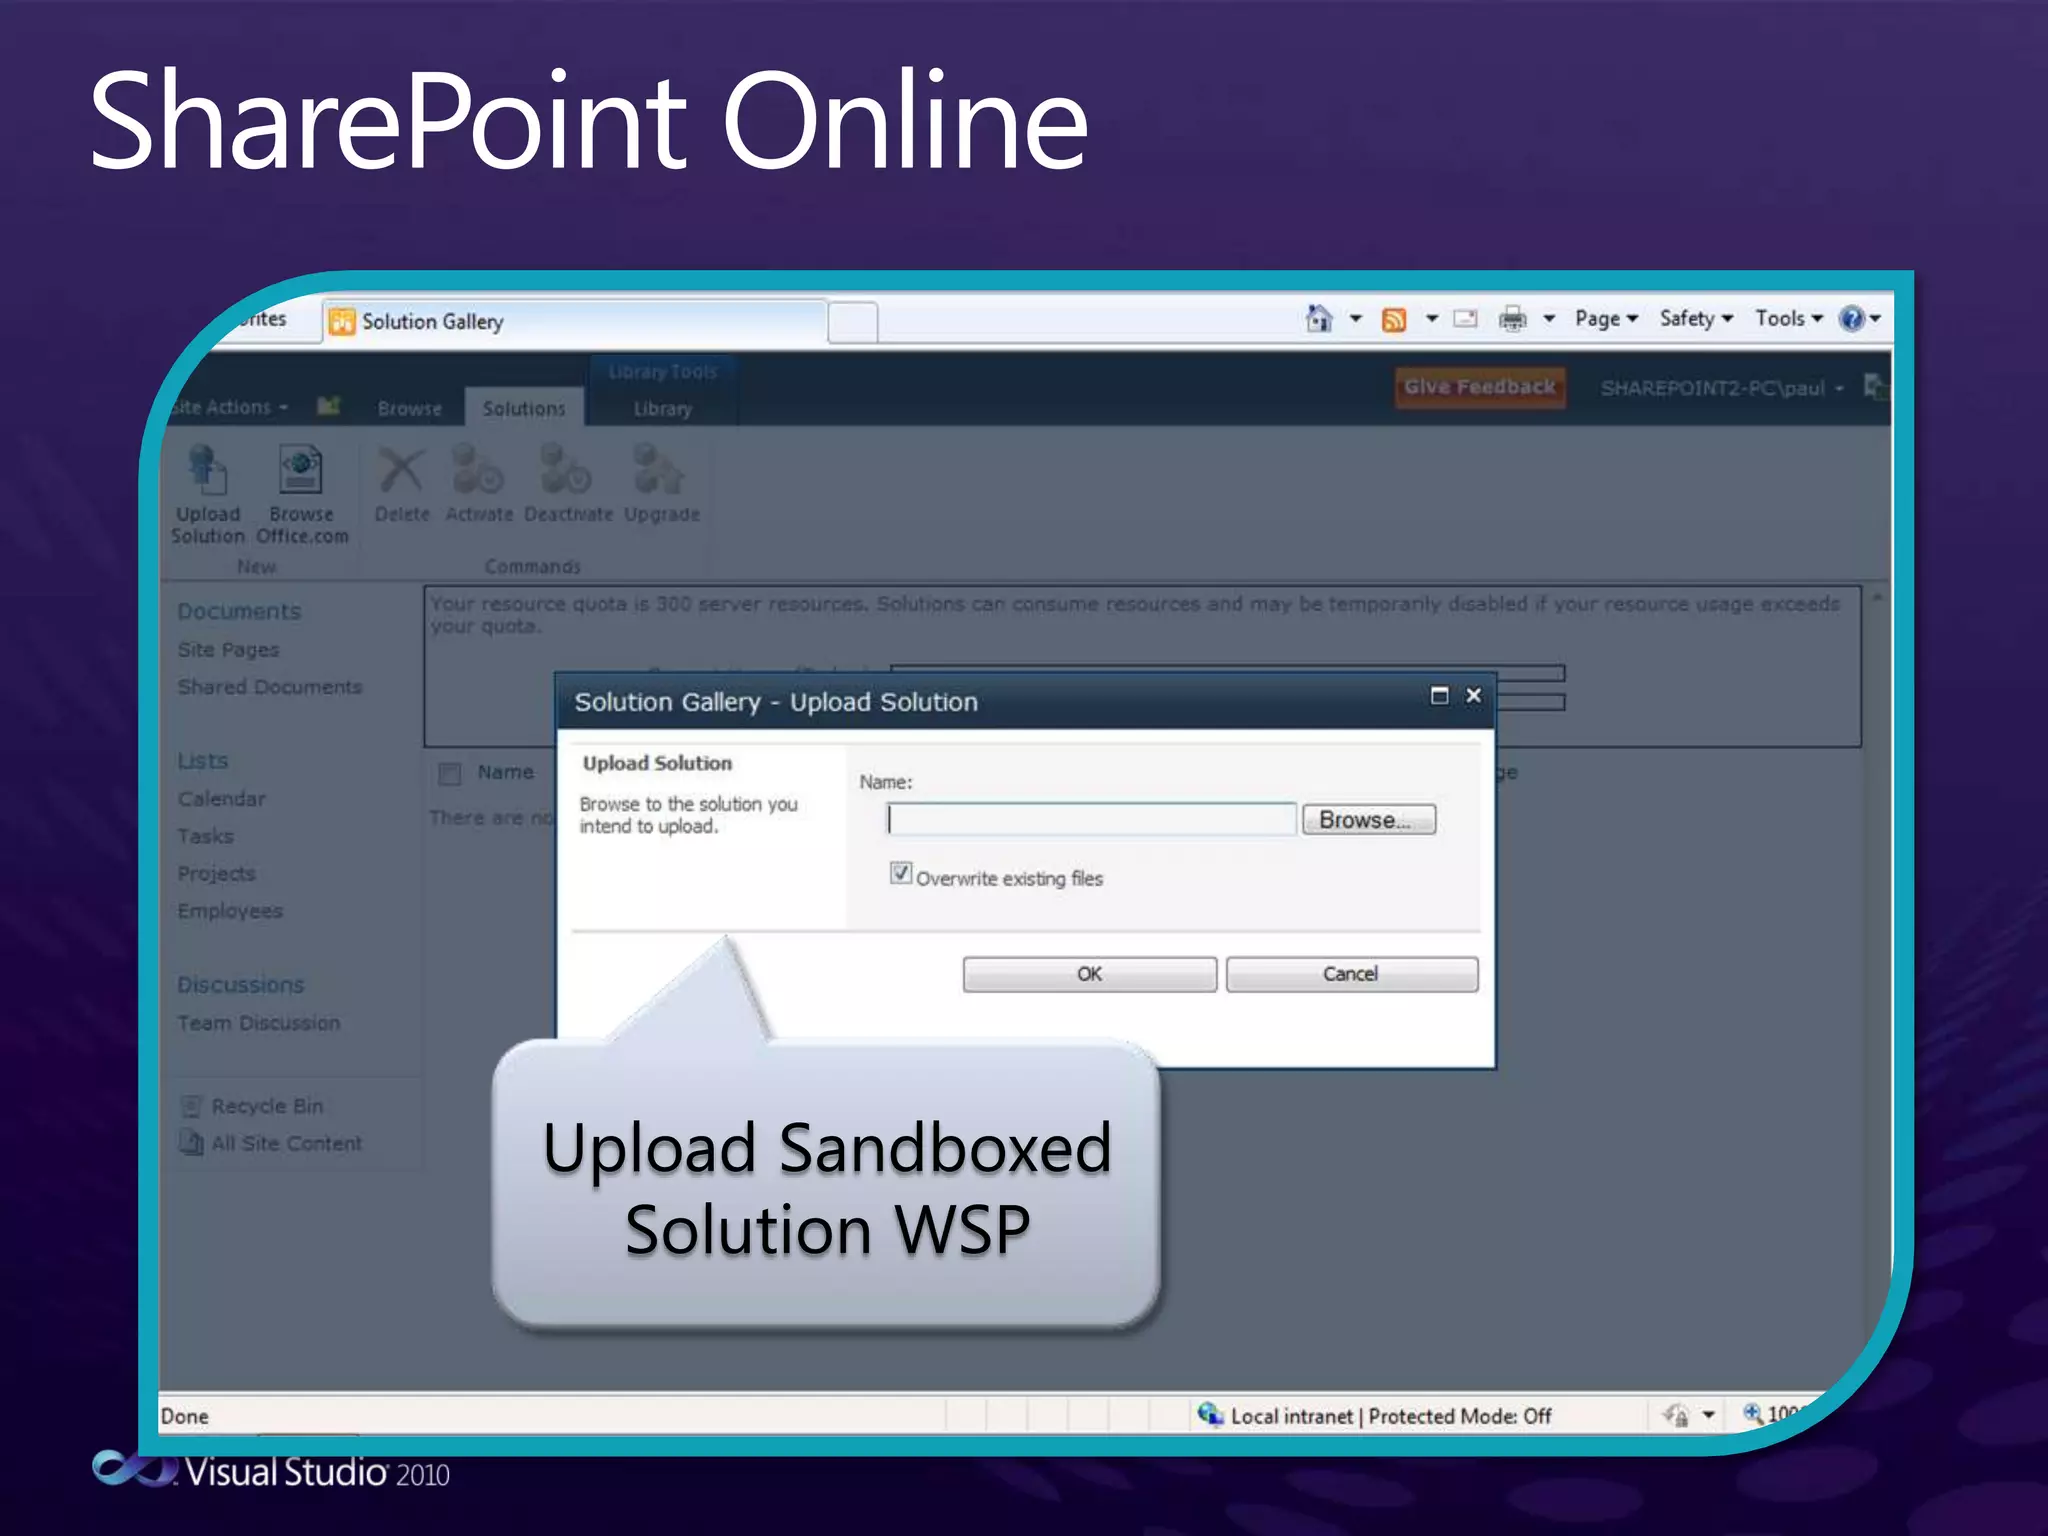Switch to the Browse ribbon tab

(x=410, y=408)
